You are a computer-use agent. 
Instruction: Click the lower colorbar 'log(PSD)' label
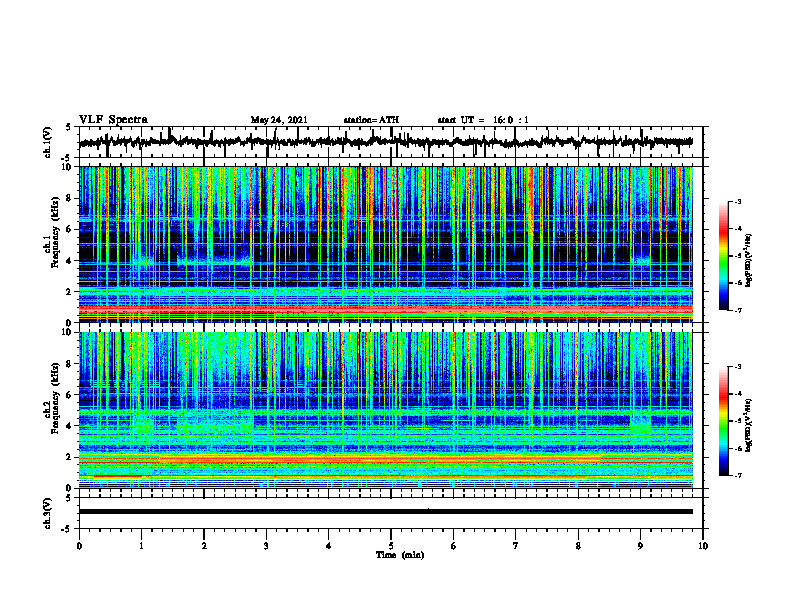pos(749,425)
